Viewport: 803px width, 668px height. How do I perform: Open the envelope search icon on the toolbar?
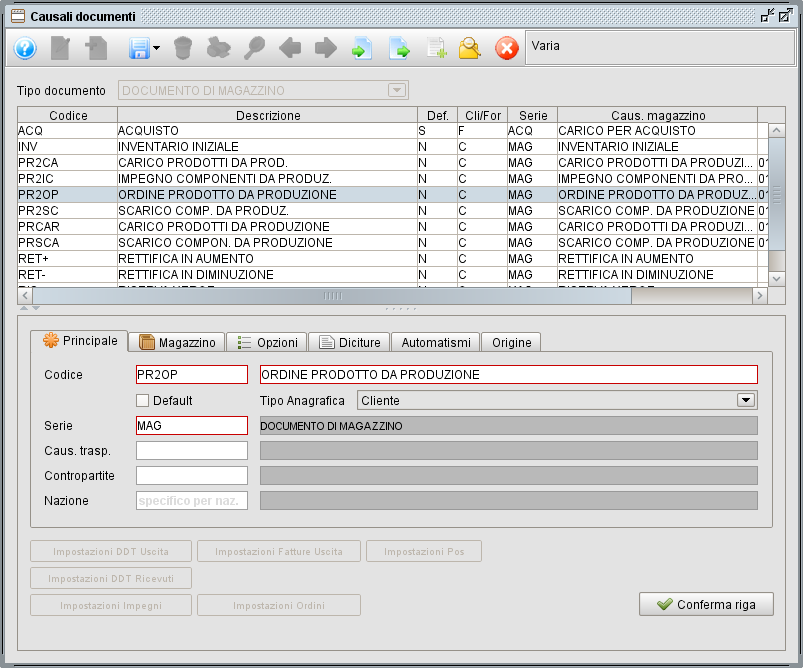[x=469, y=48]
